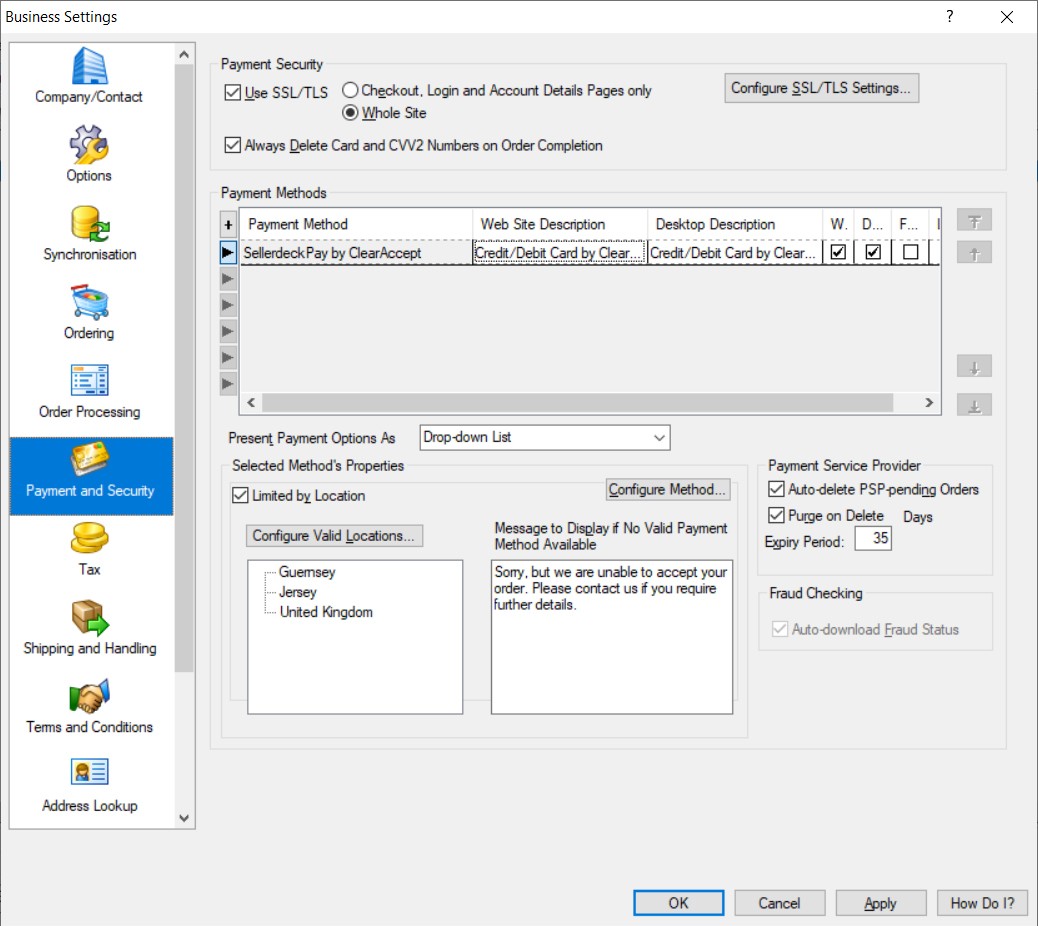The width and height of the screenshot is (1038, 926).
Task: Click the Expiry Period input field
Action: 872,538
